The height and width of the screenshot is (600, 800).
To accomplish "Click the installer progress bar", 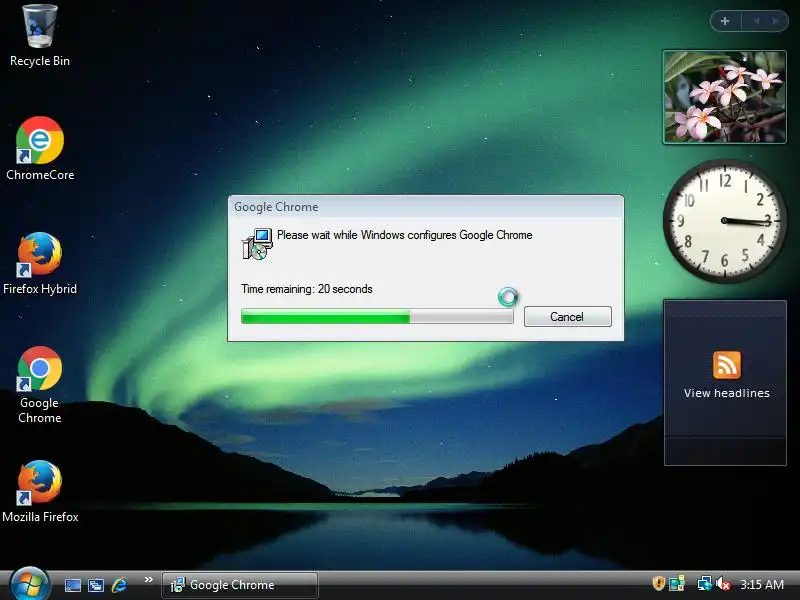I will pos(377,317).
